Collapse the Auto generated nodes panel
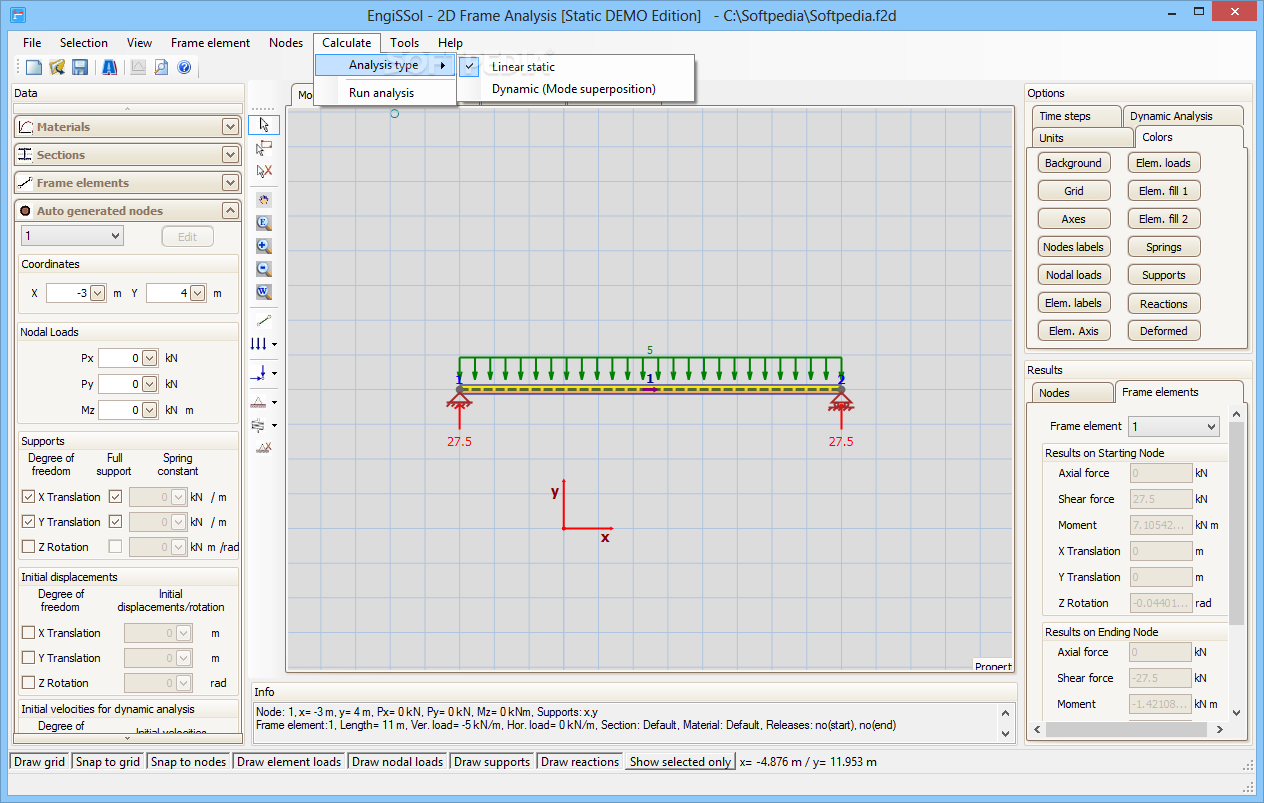1264x803 pixels. [231, 211]
